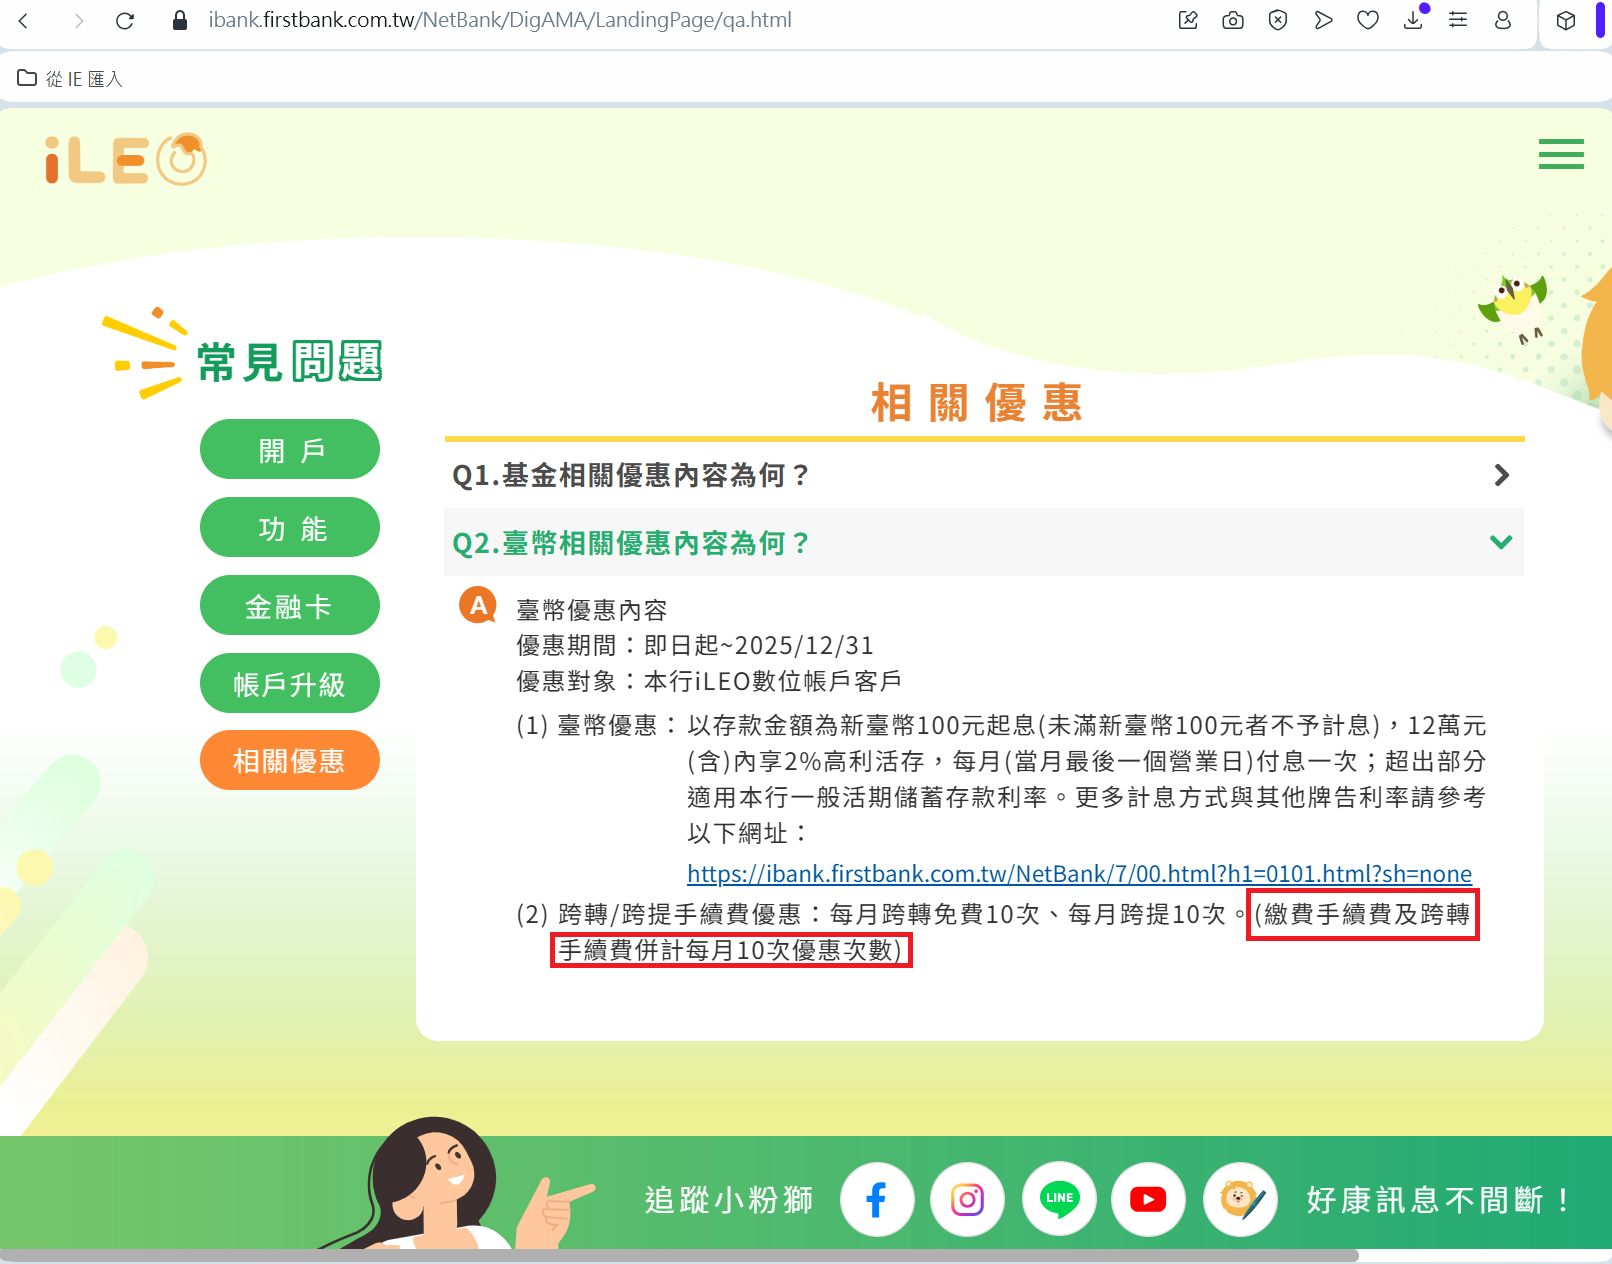The image size is (1612, 1264).
Task: Select the 帳戶升級 category
Action: [290, 684]
